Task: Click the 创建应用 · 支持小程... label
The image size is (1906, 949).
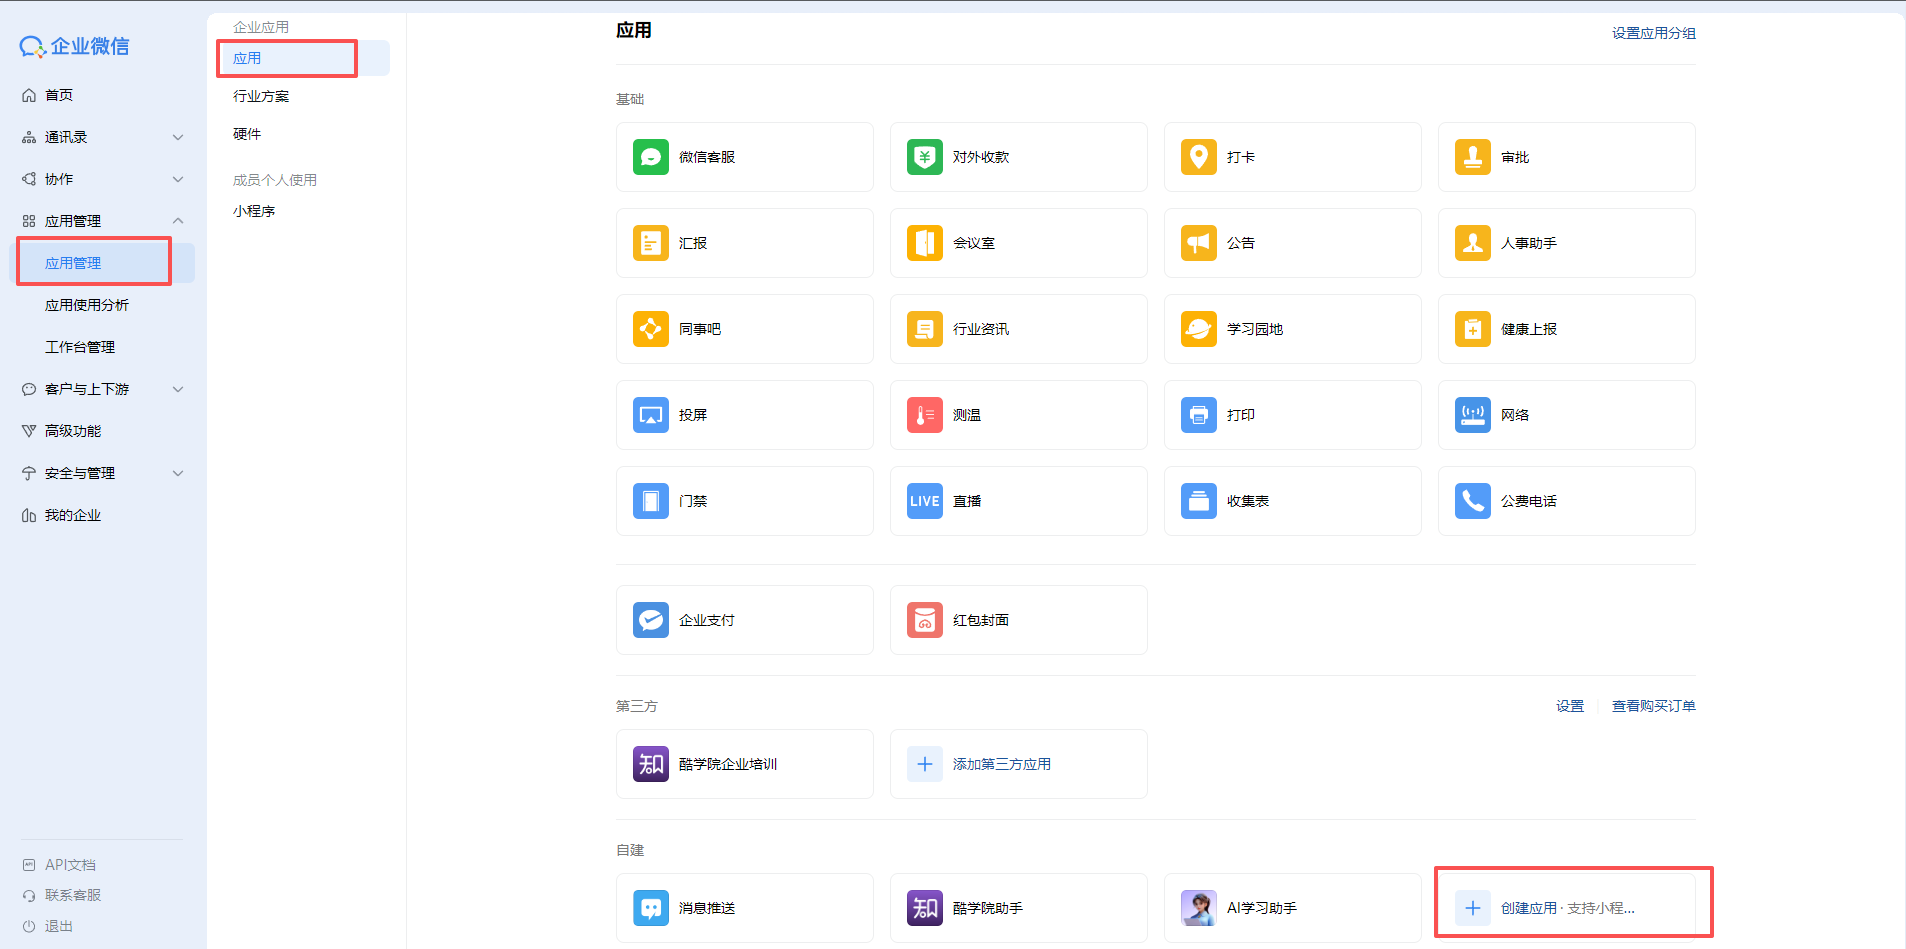Action: pos(1568,908)
